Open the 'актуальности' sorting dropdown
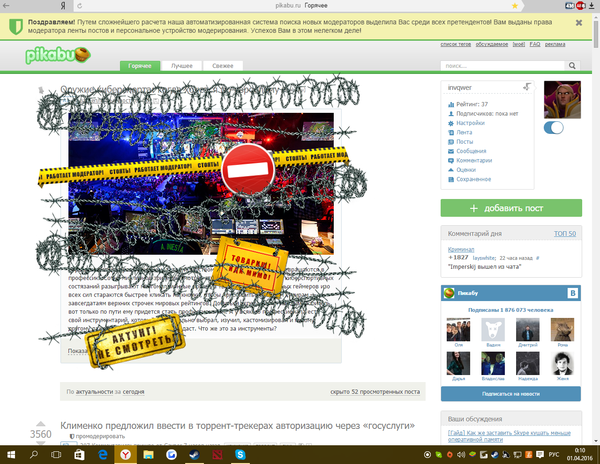This screenshot has width=600, height=464. [x=95, y=392]
